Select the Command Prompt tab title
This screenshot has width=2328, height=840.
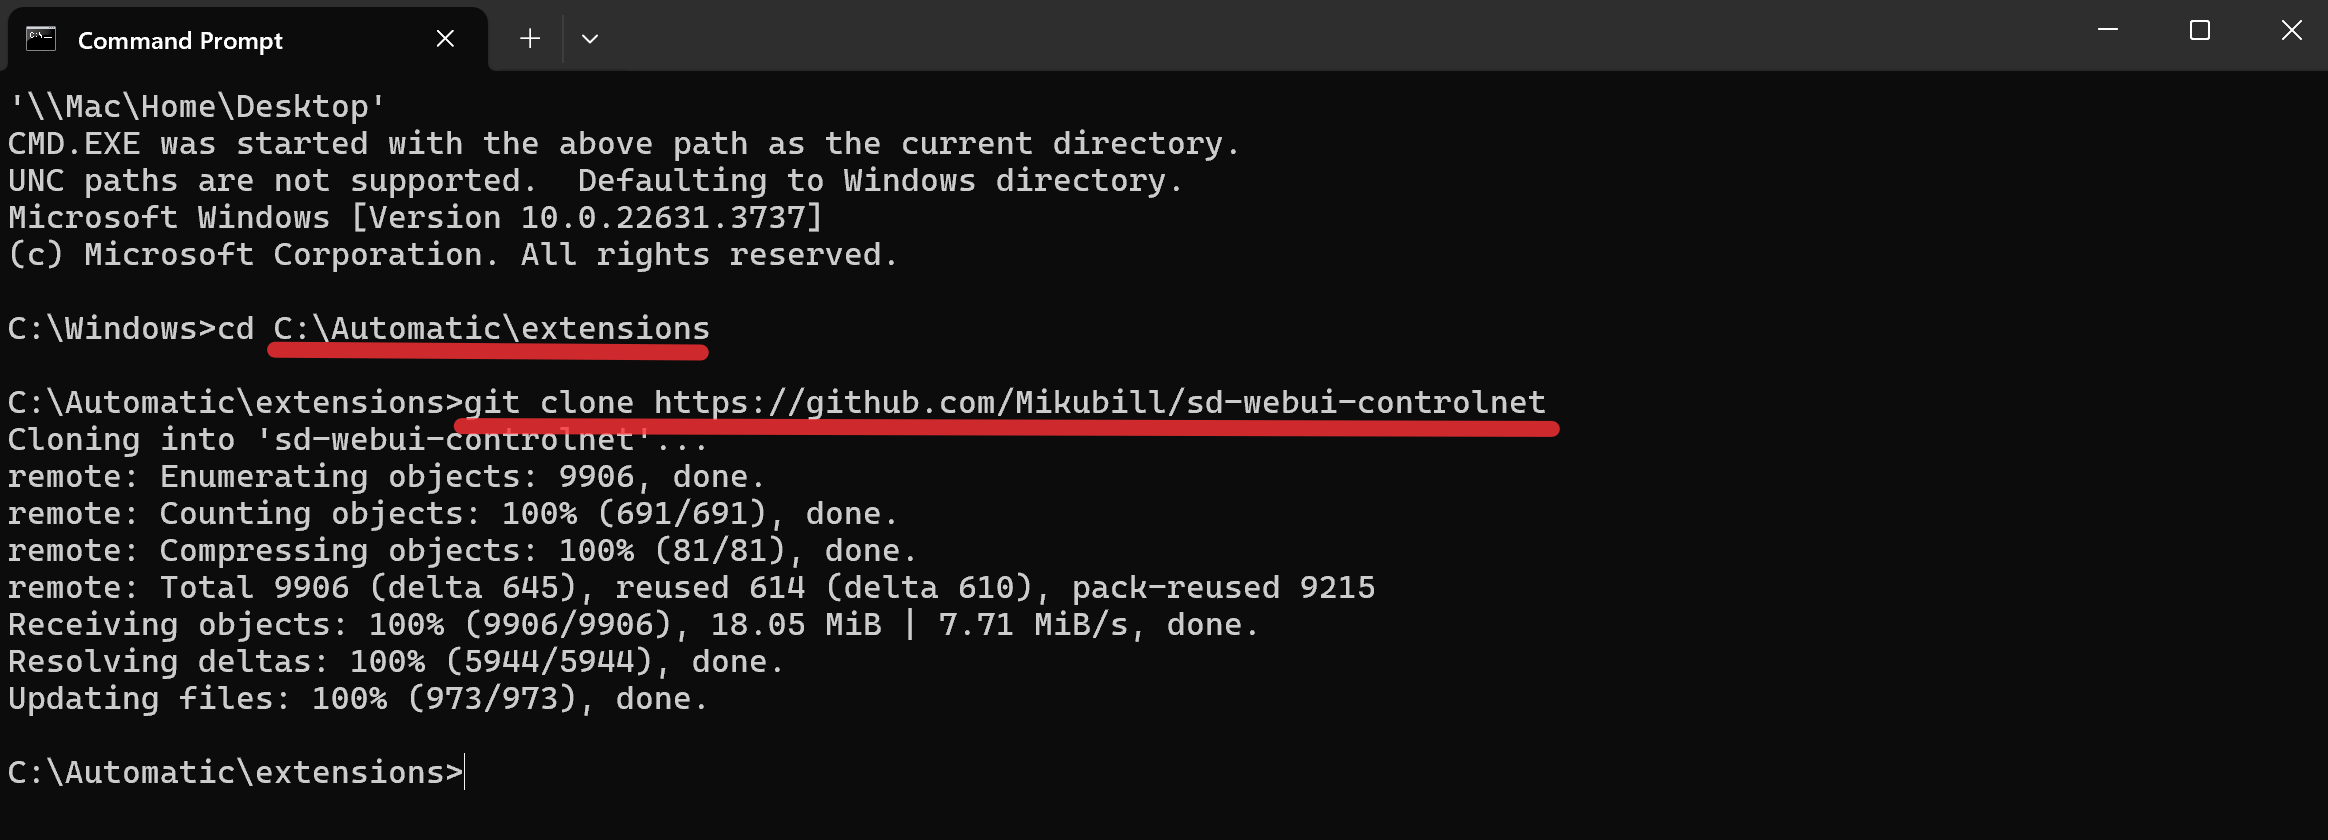(x=180, y=41)
